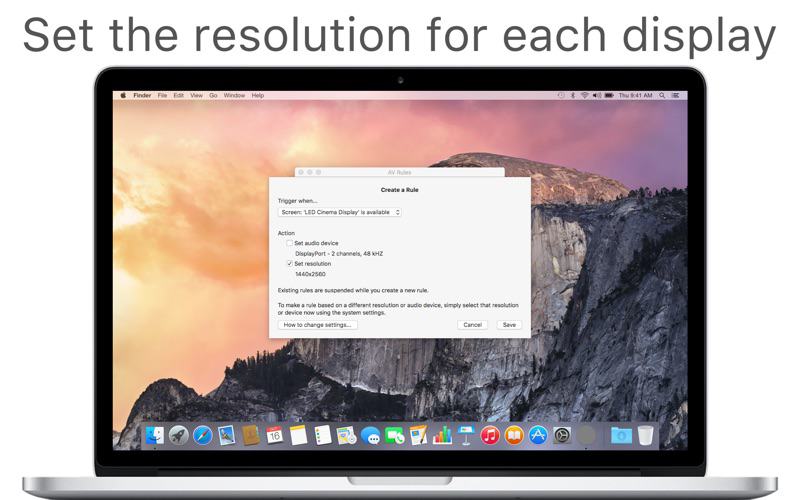Click the AV Rules window title bar
Screen dimensions: 800x500
pyautogui.click(x=399, y=172)
